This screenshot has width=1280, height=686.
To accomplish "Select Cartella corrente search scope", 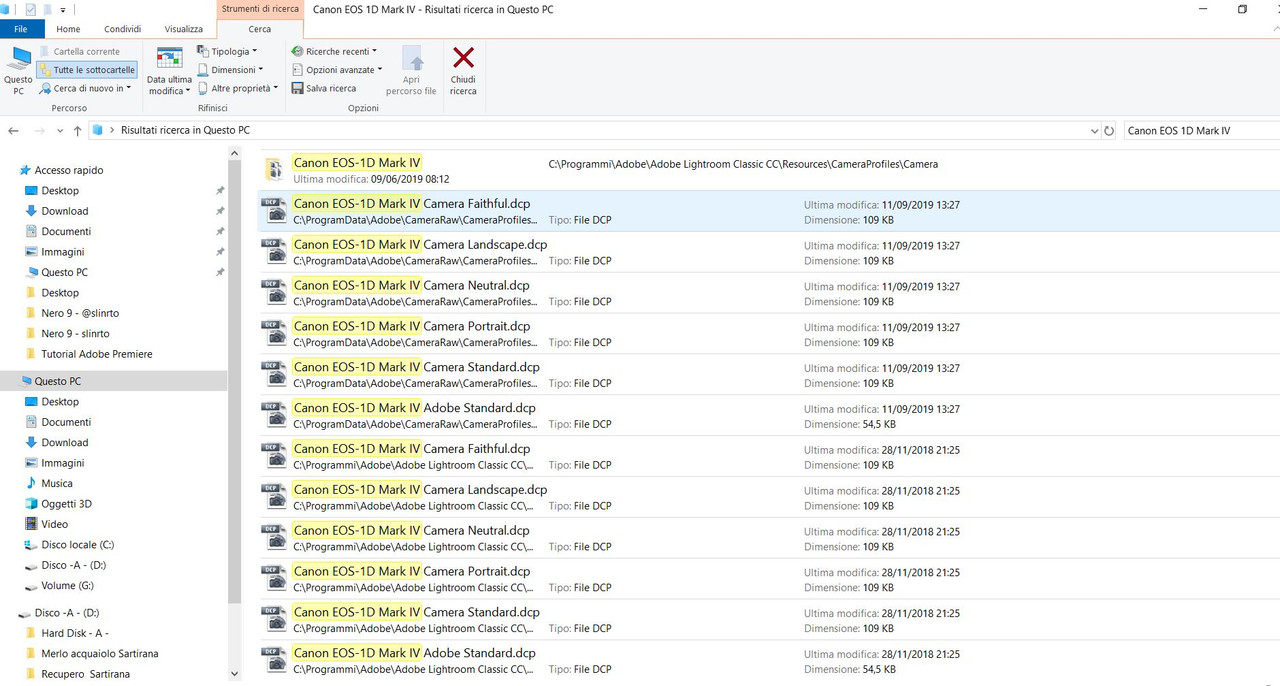I will (x=78, y=51).
